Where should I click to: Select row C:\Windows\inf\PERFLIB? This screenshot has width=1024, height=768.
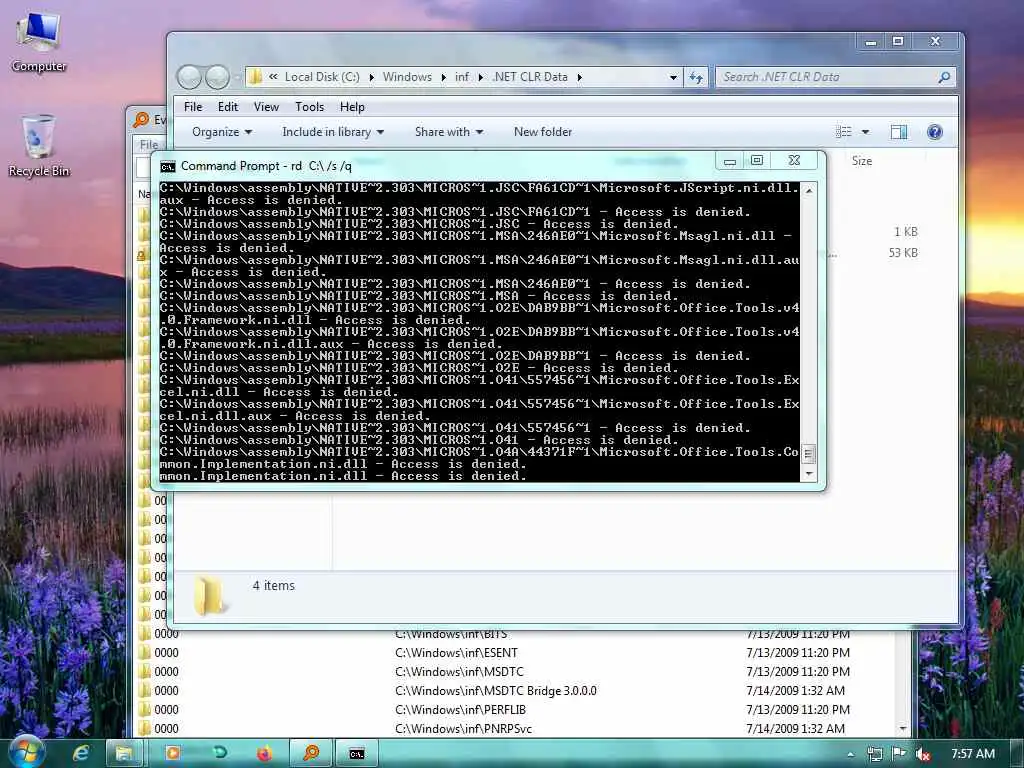pyautogui.click(x=516, y=709)
